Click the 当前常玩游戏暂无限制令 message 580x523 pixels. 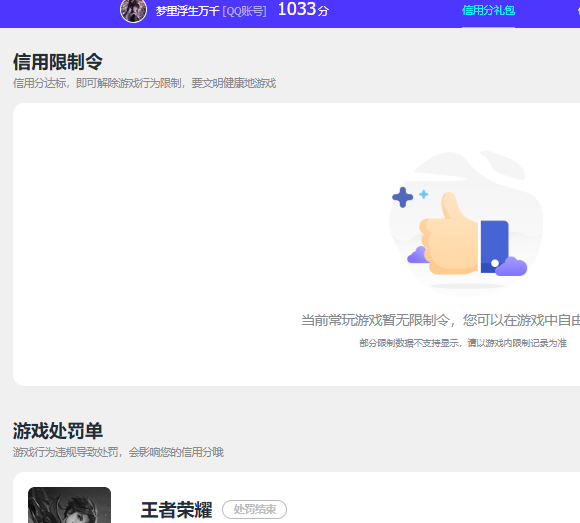[440, 320]
